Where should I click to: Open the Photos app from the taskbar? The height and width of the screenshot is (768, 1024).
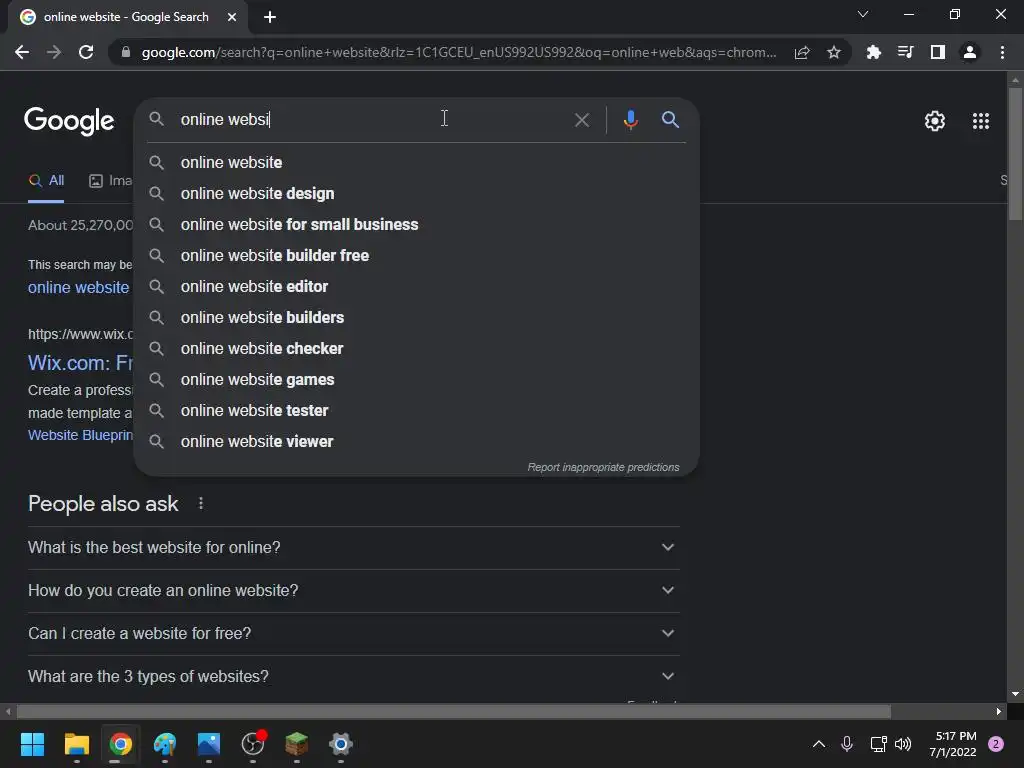point(209,744)
